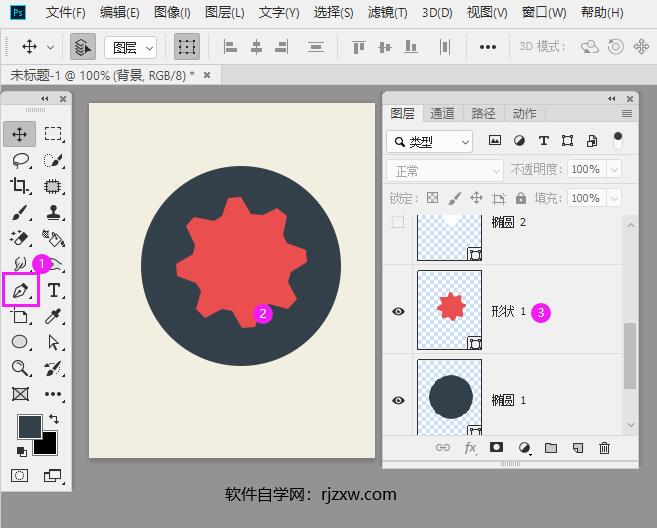
Task: Choose the Paint Bucket tool
Action: (x=53, y=238)
